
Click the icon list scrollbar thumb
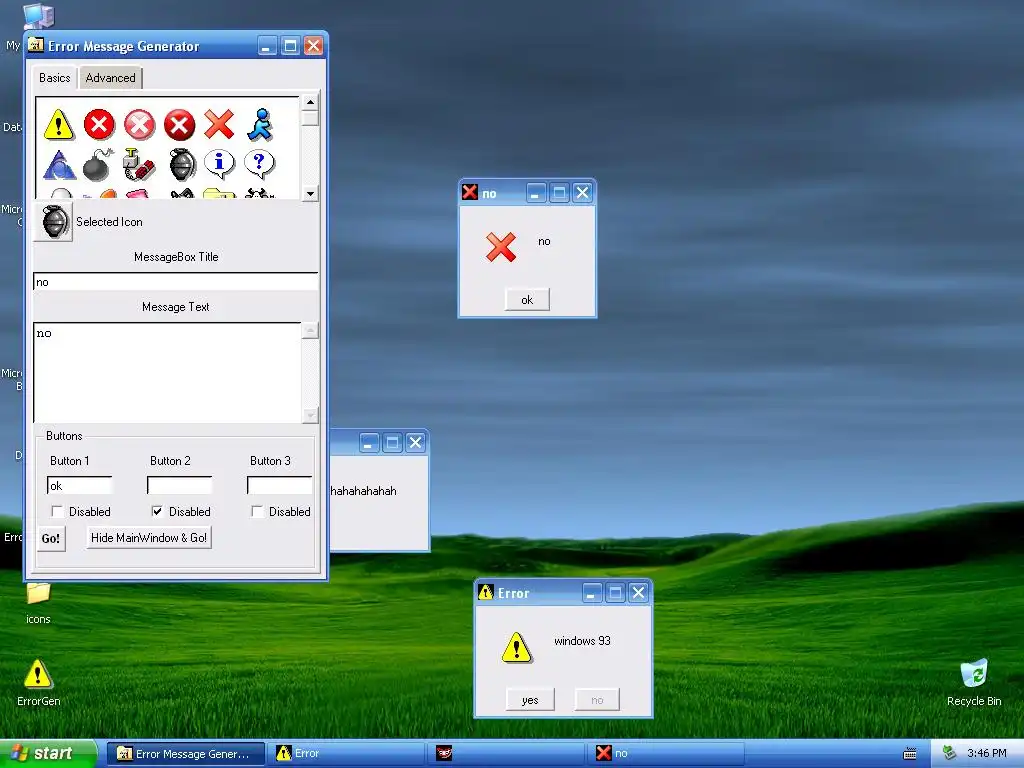tap(310, 118)
